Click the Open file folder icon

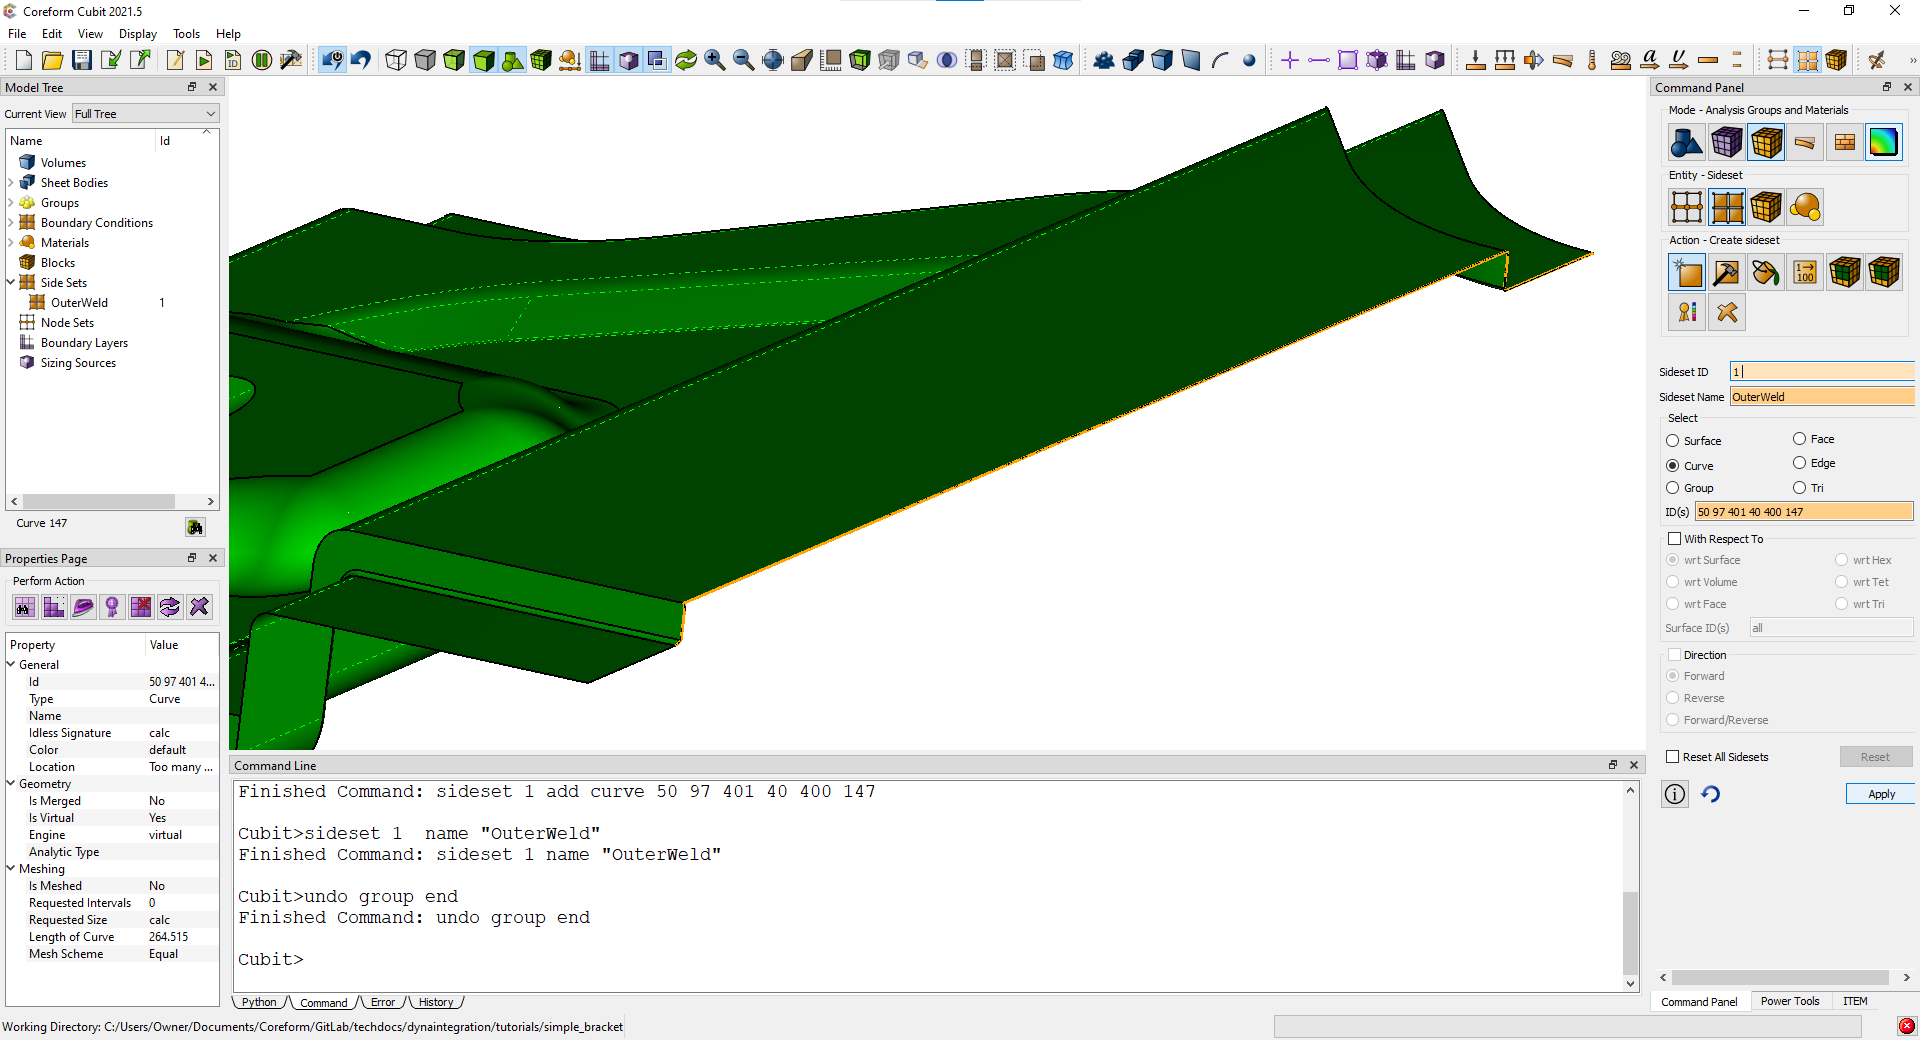pos(52,60)
